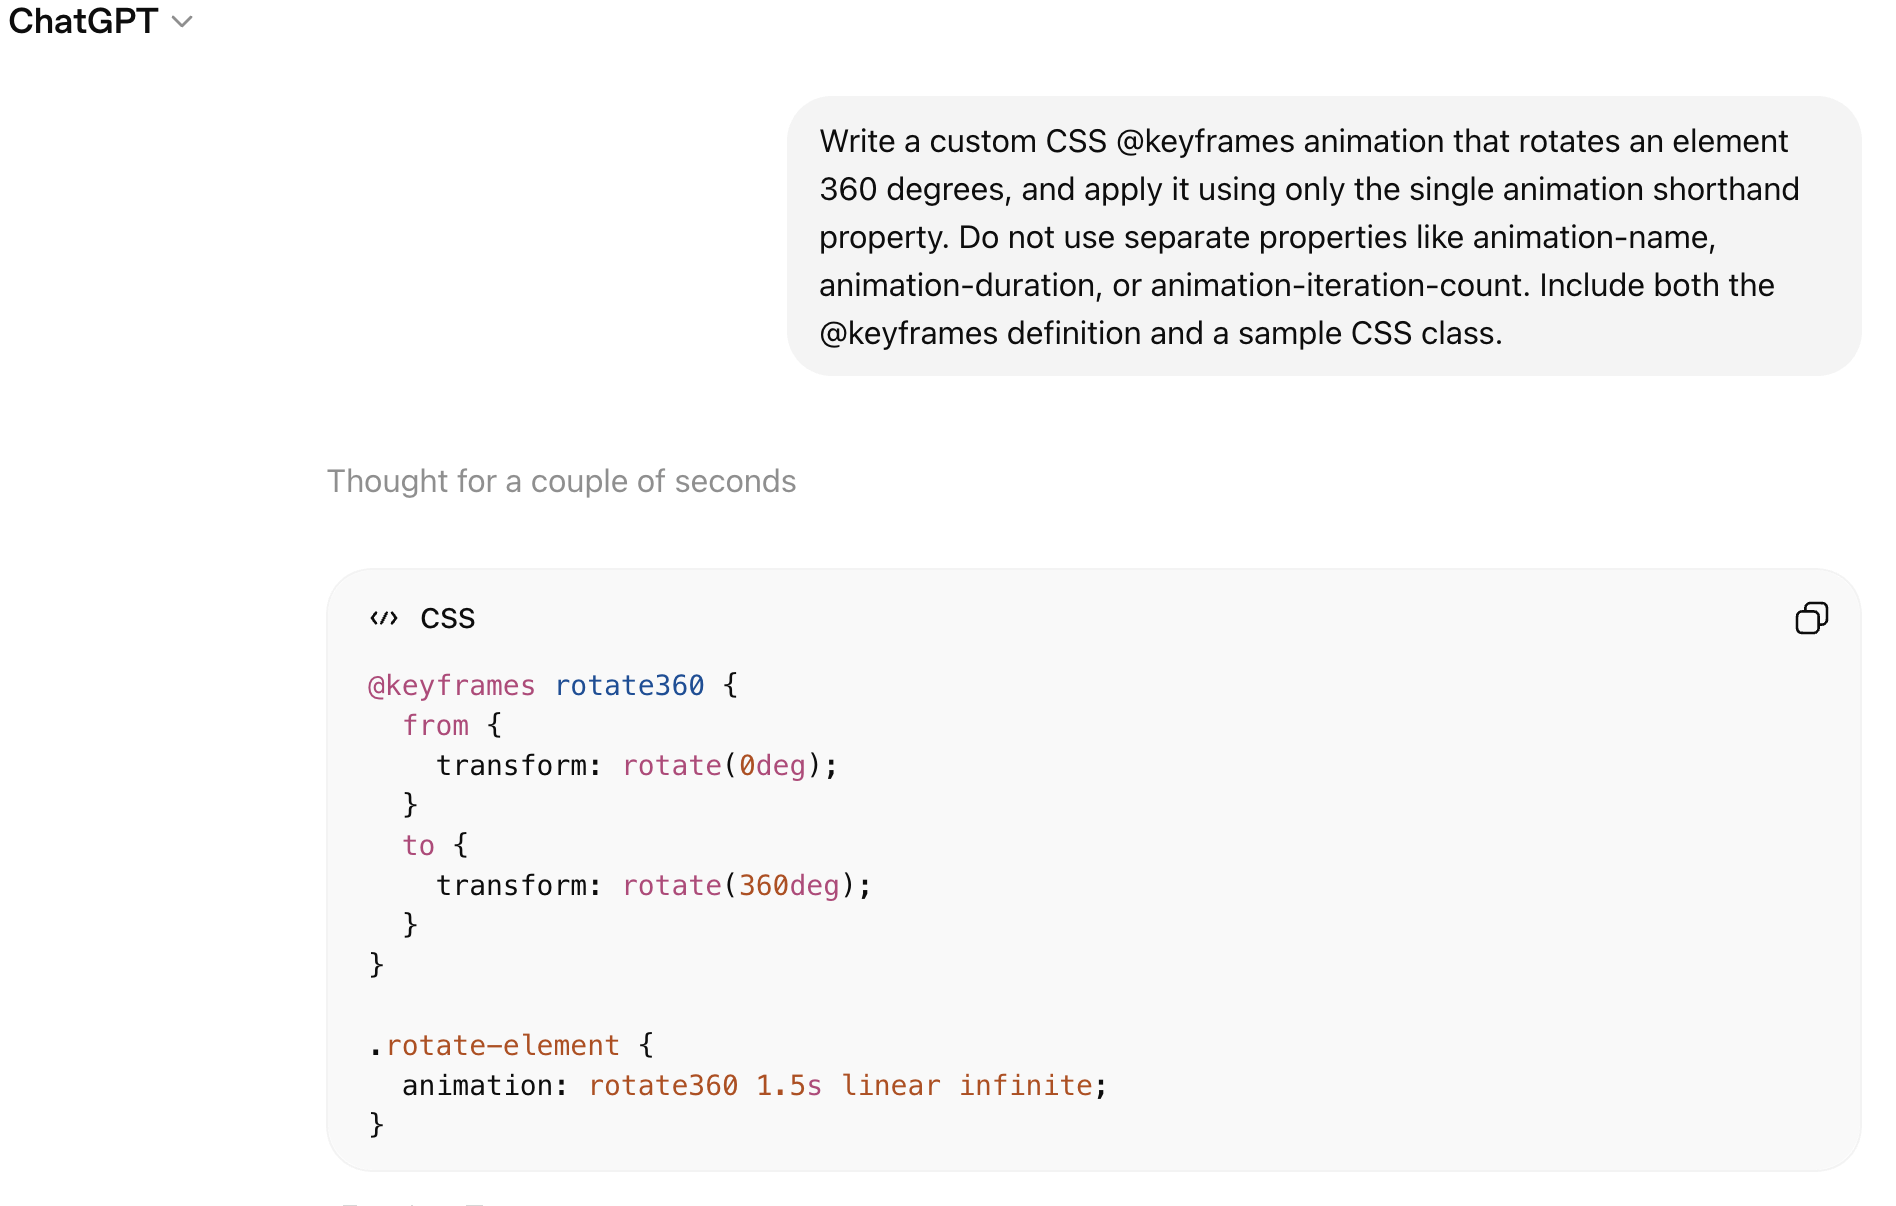Viewport: 1896px width, 1206px height.
Task: Click the code brackets icon beside CSS
Action: point(384,619)
